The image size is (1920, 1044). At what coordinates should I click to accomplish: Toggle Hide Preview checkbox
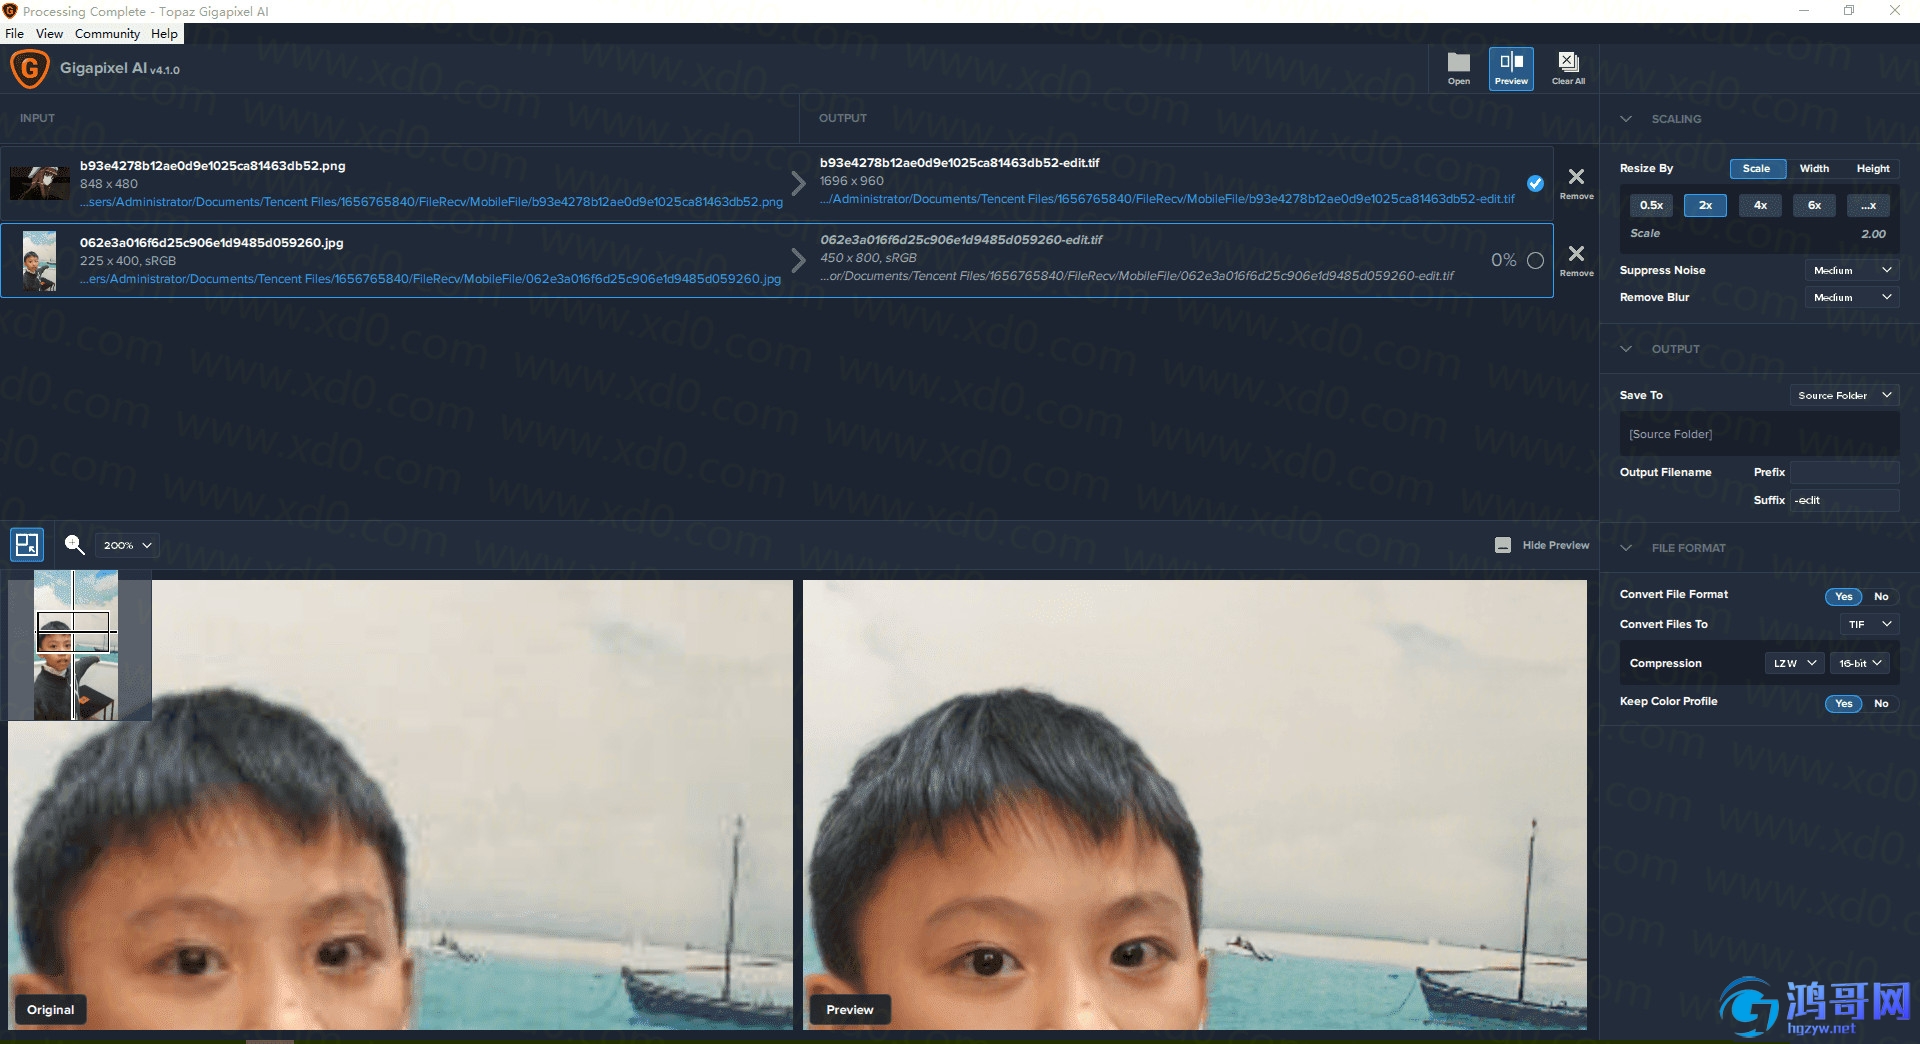[x=1502, y=545]
